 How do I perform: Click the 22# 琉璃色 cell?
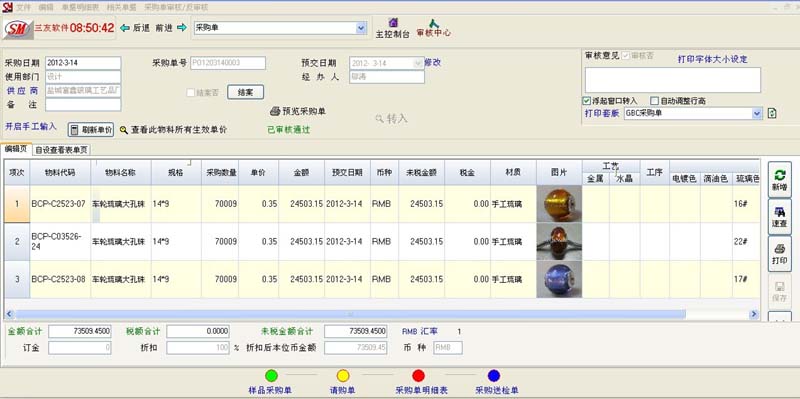pos(746,242)
